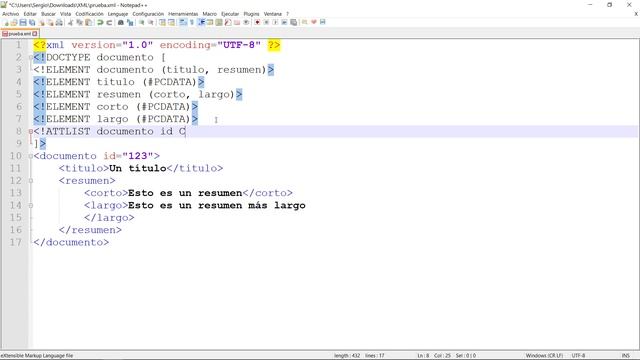Click Run Macro Multiple Times icon
The height and width of the screenshot is (360, 640).
[284, 22]
